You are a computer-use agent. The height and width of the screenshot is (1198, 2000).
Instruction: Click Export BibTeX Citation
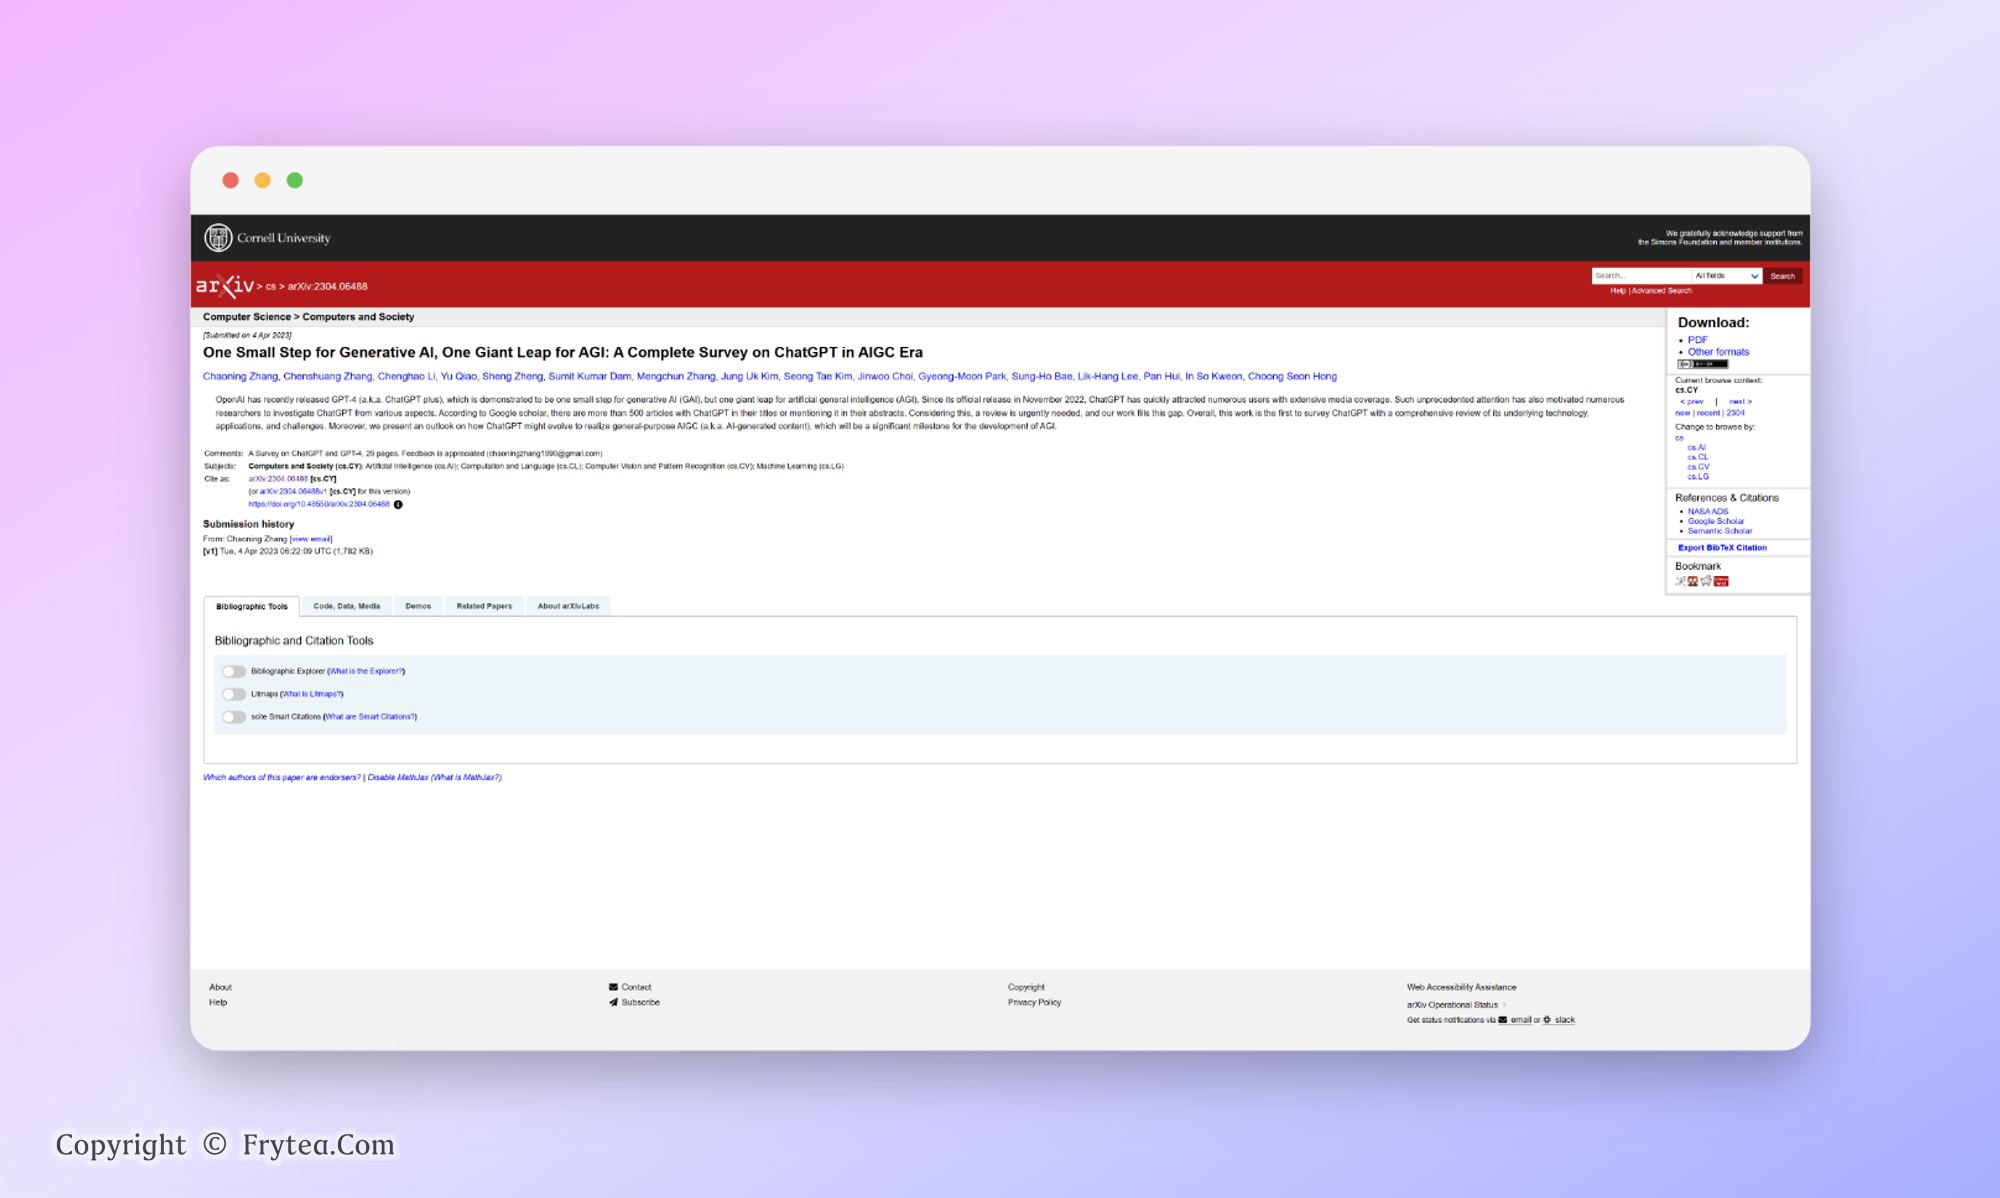[x=1722, y=548]
